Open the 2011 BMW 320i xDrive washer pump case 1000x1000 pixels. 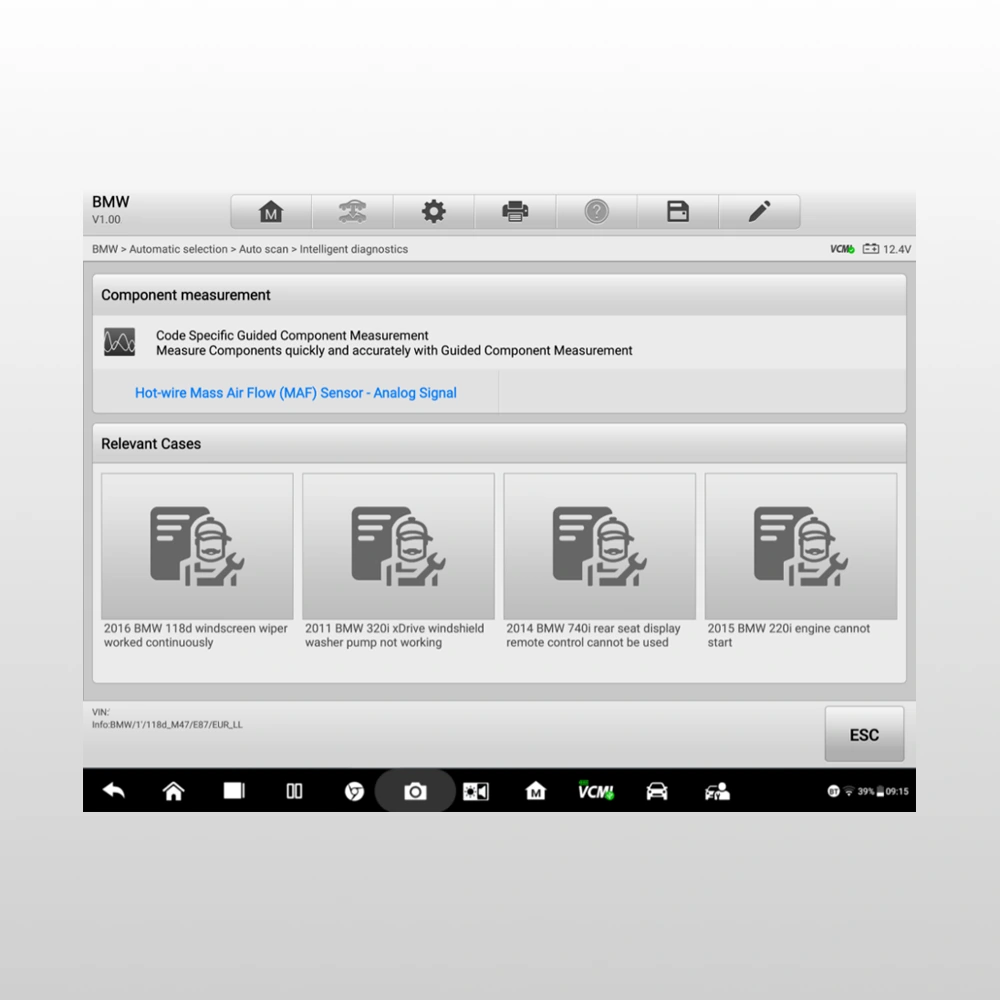pyautogui.click(x=398, y=560)
